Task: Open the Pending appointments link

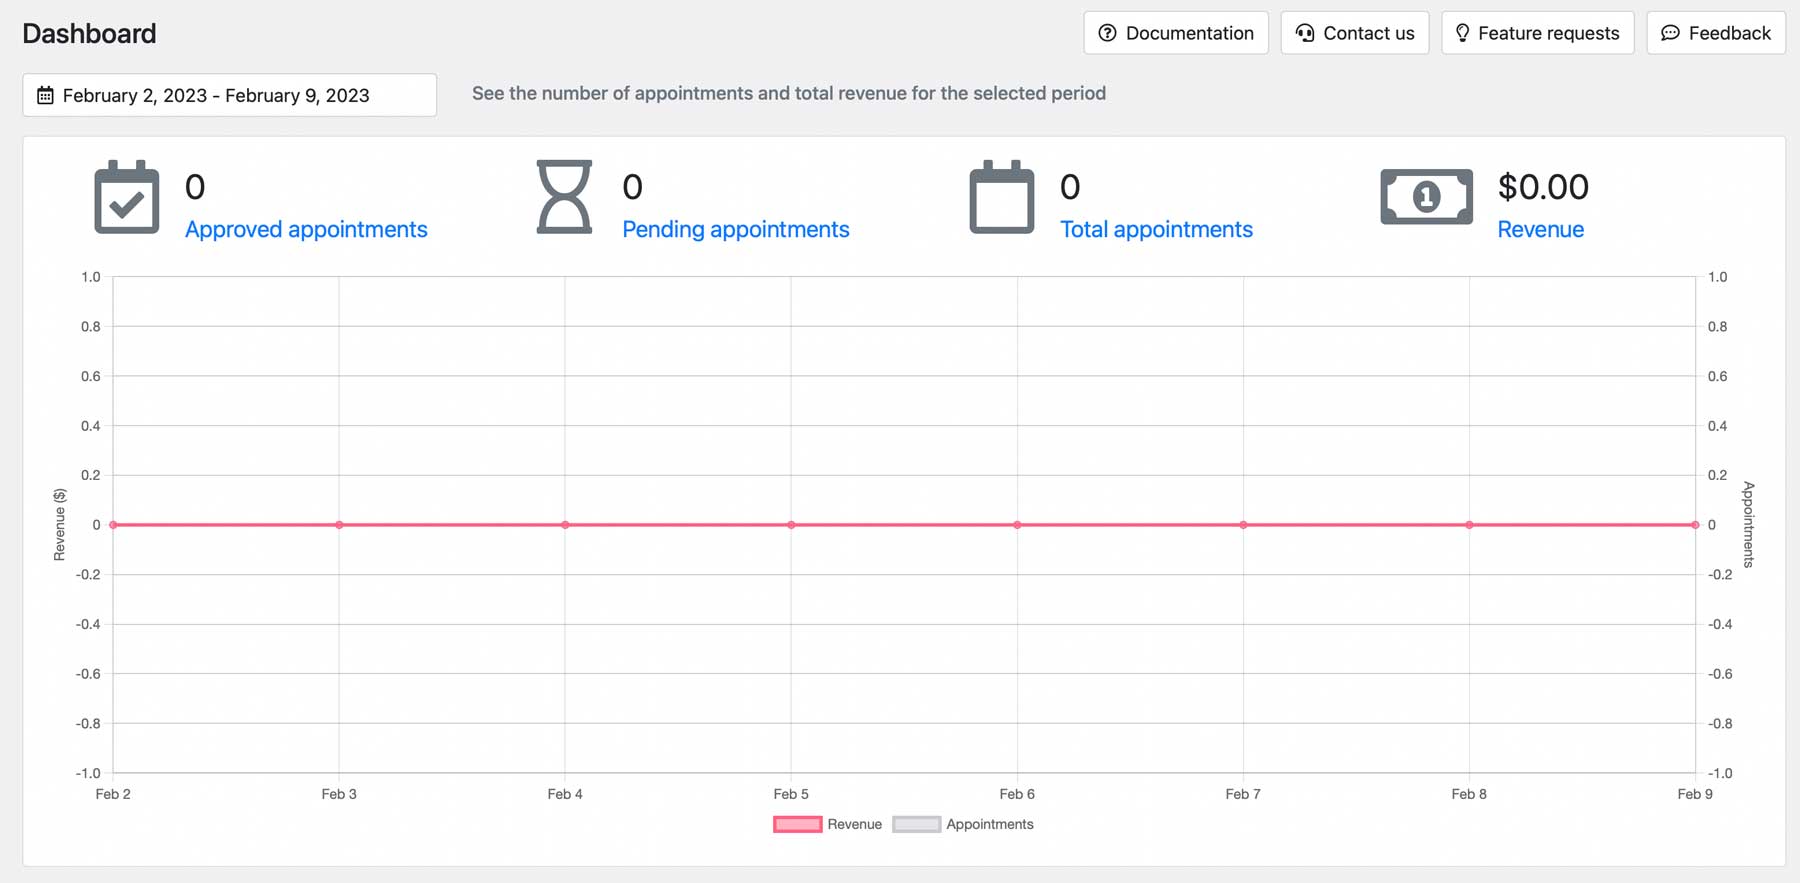Action: tap(735, 229)
